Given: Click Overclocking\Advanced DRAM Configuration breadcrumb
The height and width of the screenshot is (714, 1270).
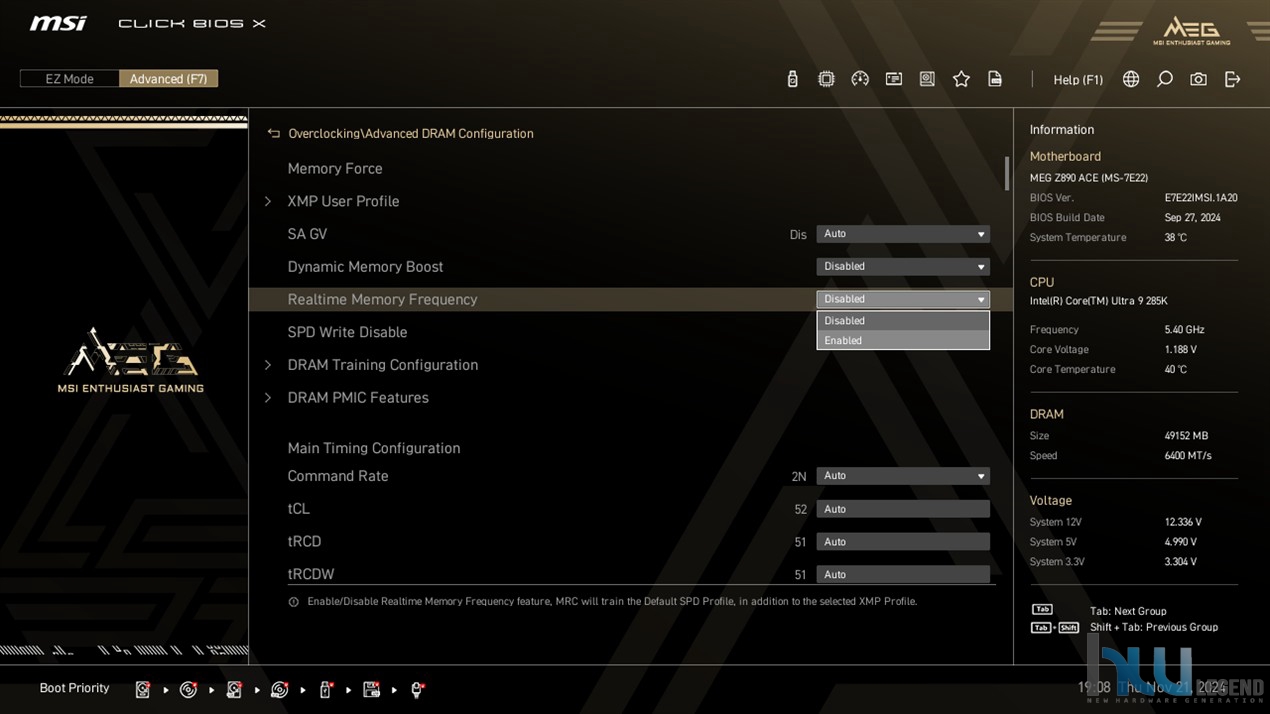Looking at the screenshot, I should (411, 133).
